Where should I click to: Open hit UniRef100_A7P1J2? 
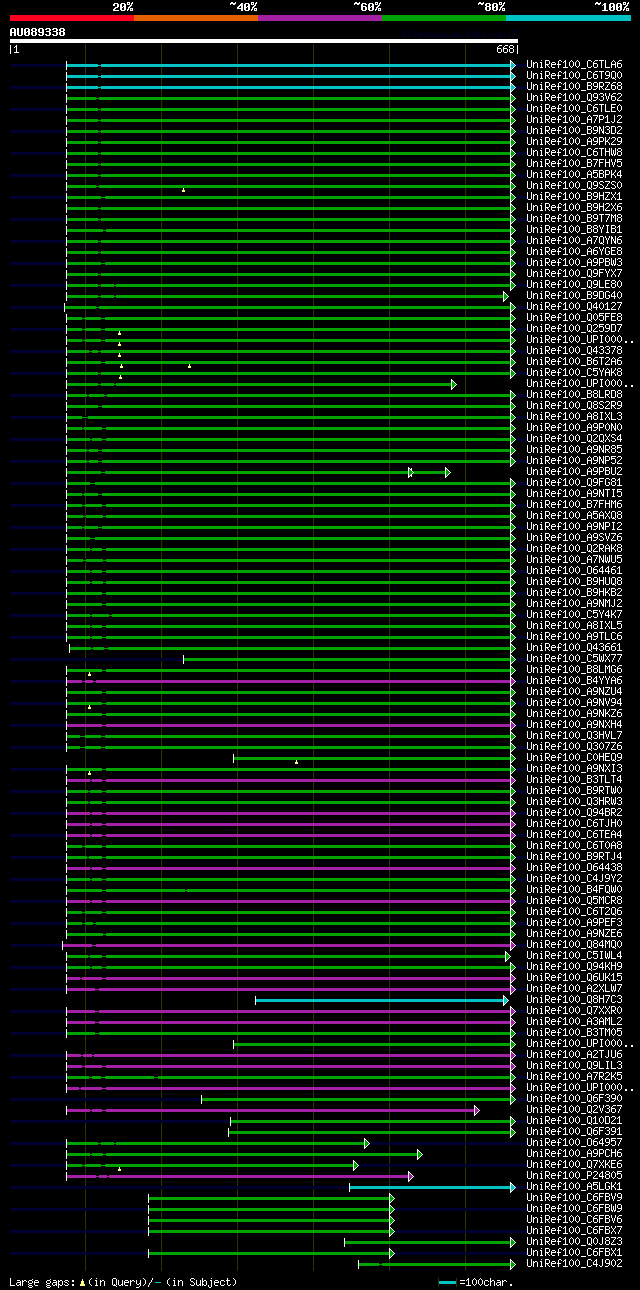pos(574,119)
